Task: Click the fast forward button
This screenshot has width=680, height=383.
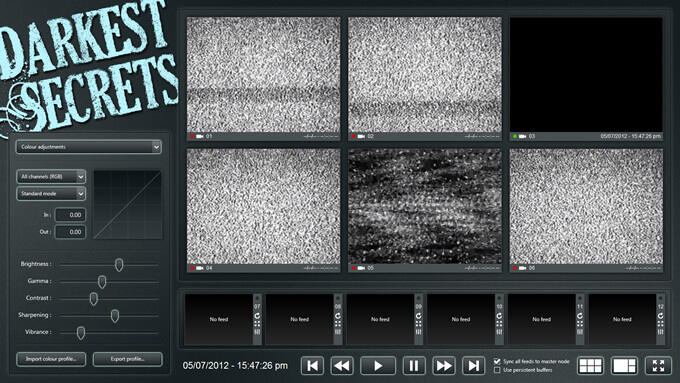Action: click(x=444, y=366)
